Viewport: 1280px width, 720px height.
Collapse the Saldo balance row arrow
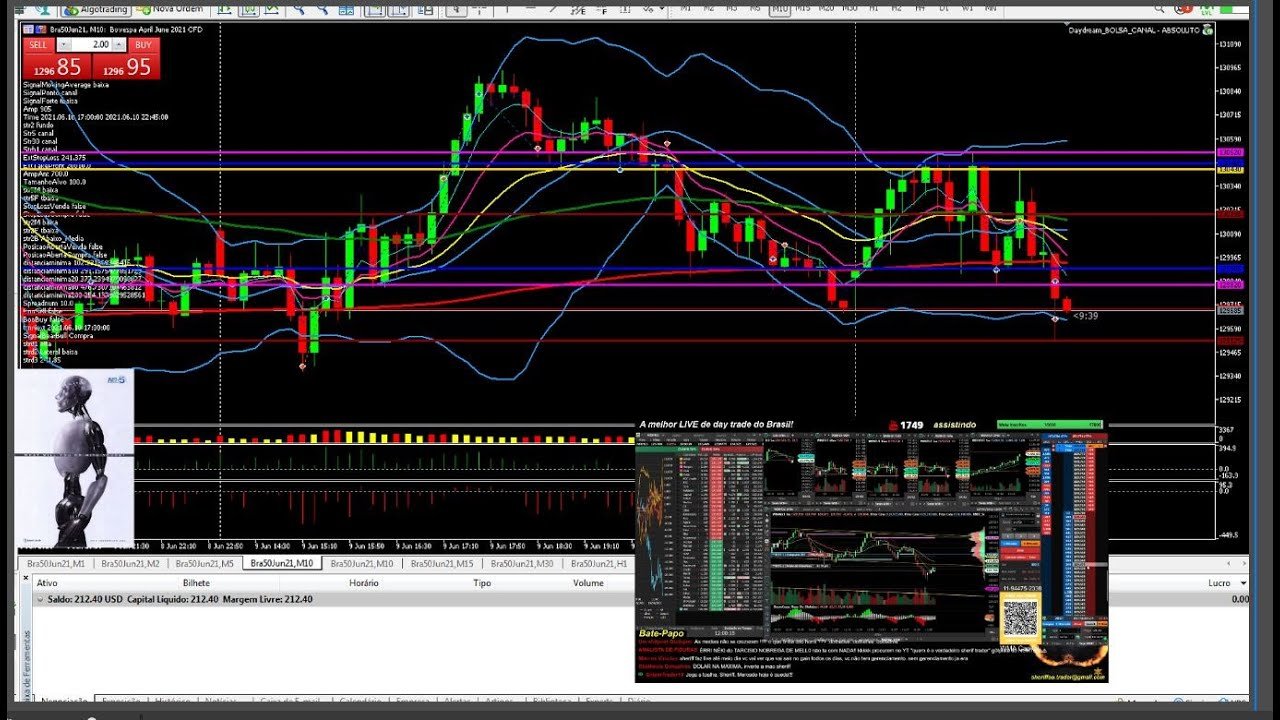point(40,600)
